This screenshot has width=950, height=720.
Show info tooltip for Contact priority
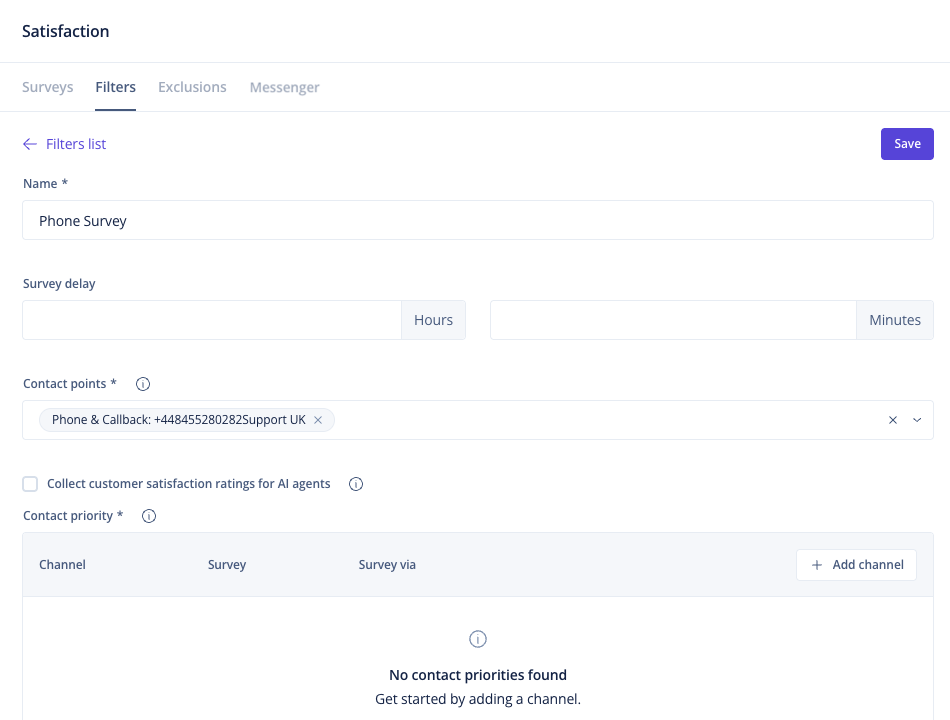click(x=149, y=516)
